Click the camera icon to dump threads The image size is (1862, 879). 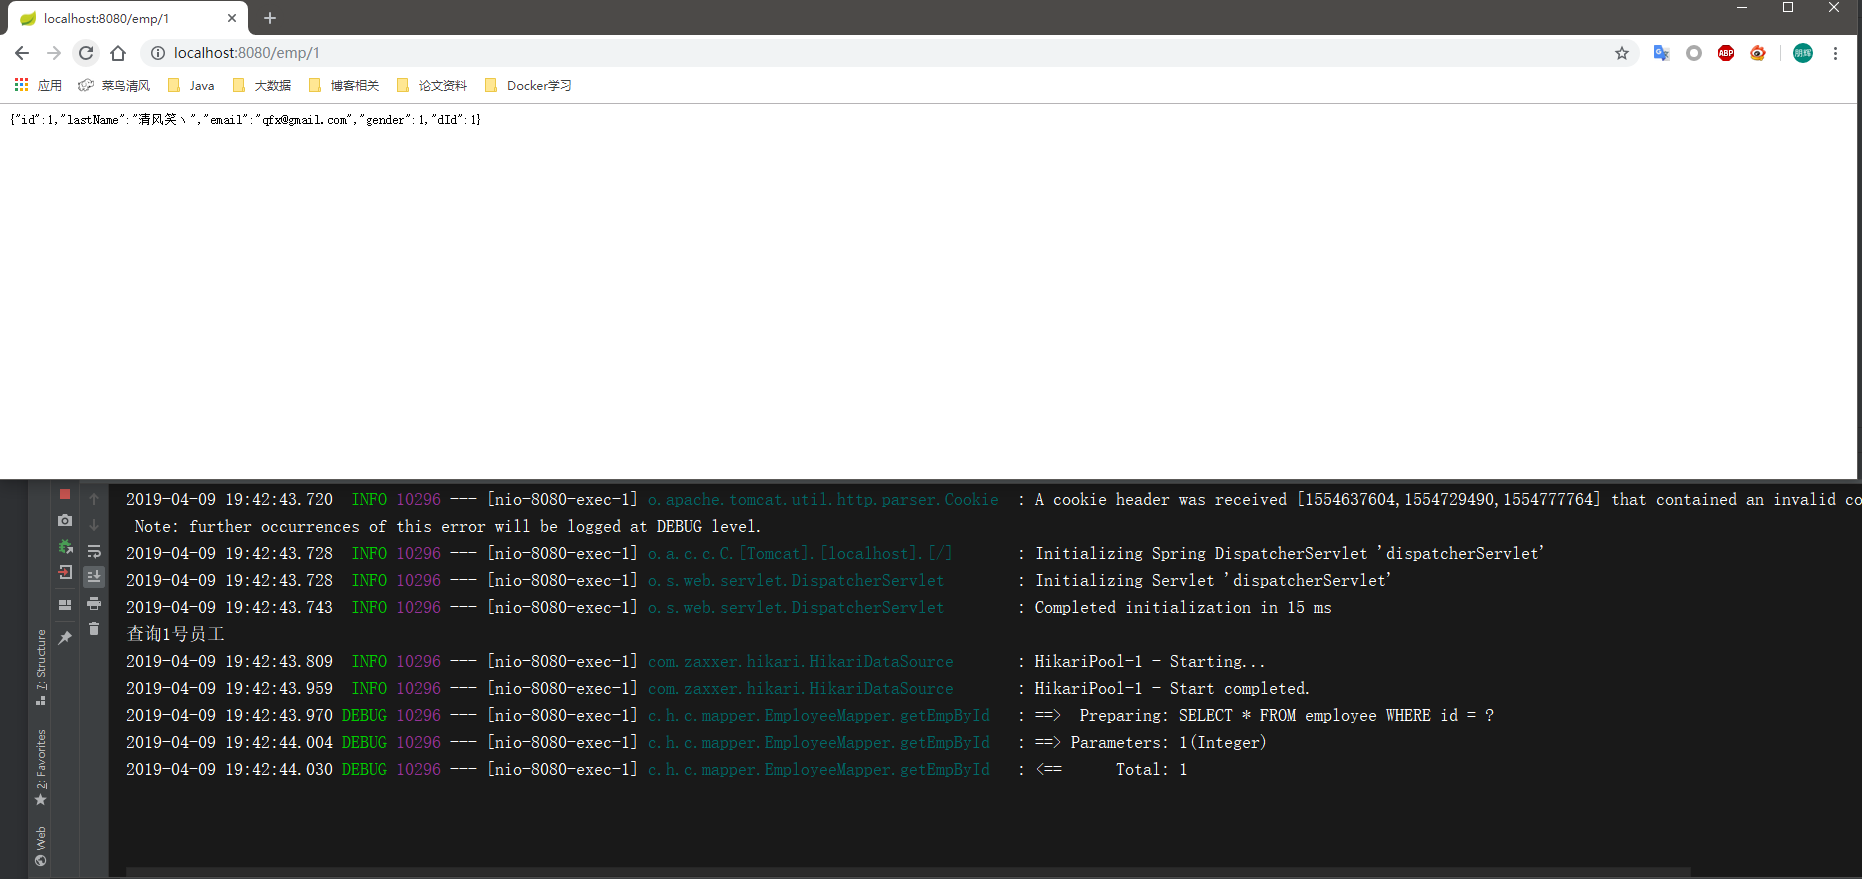pyautogui.click(x=65, y=520)
